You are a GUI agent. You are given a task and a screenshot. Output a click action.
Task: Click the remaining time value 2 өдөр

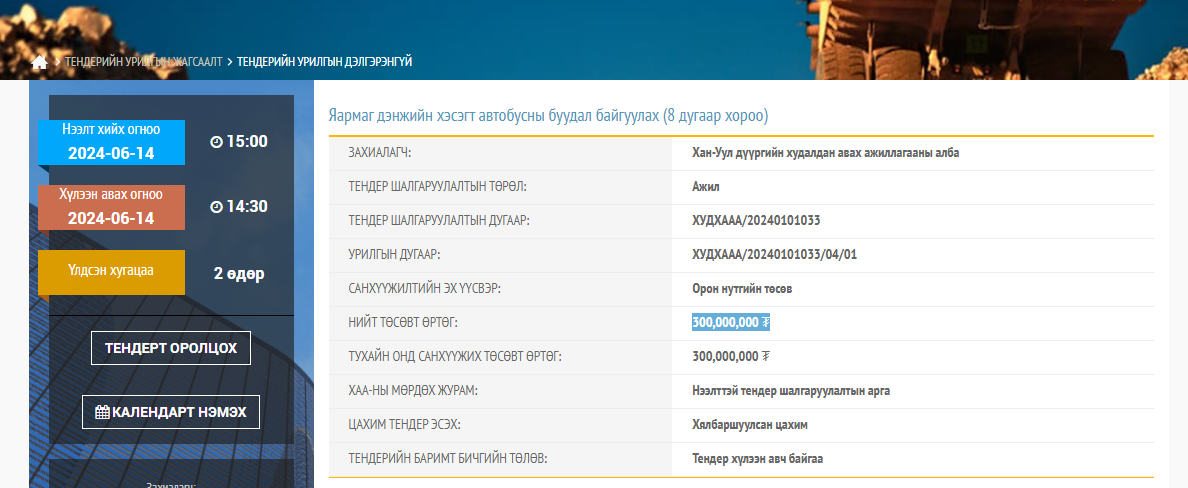(239, 274)
